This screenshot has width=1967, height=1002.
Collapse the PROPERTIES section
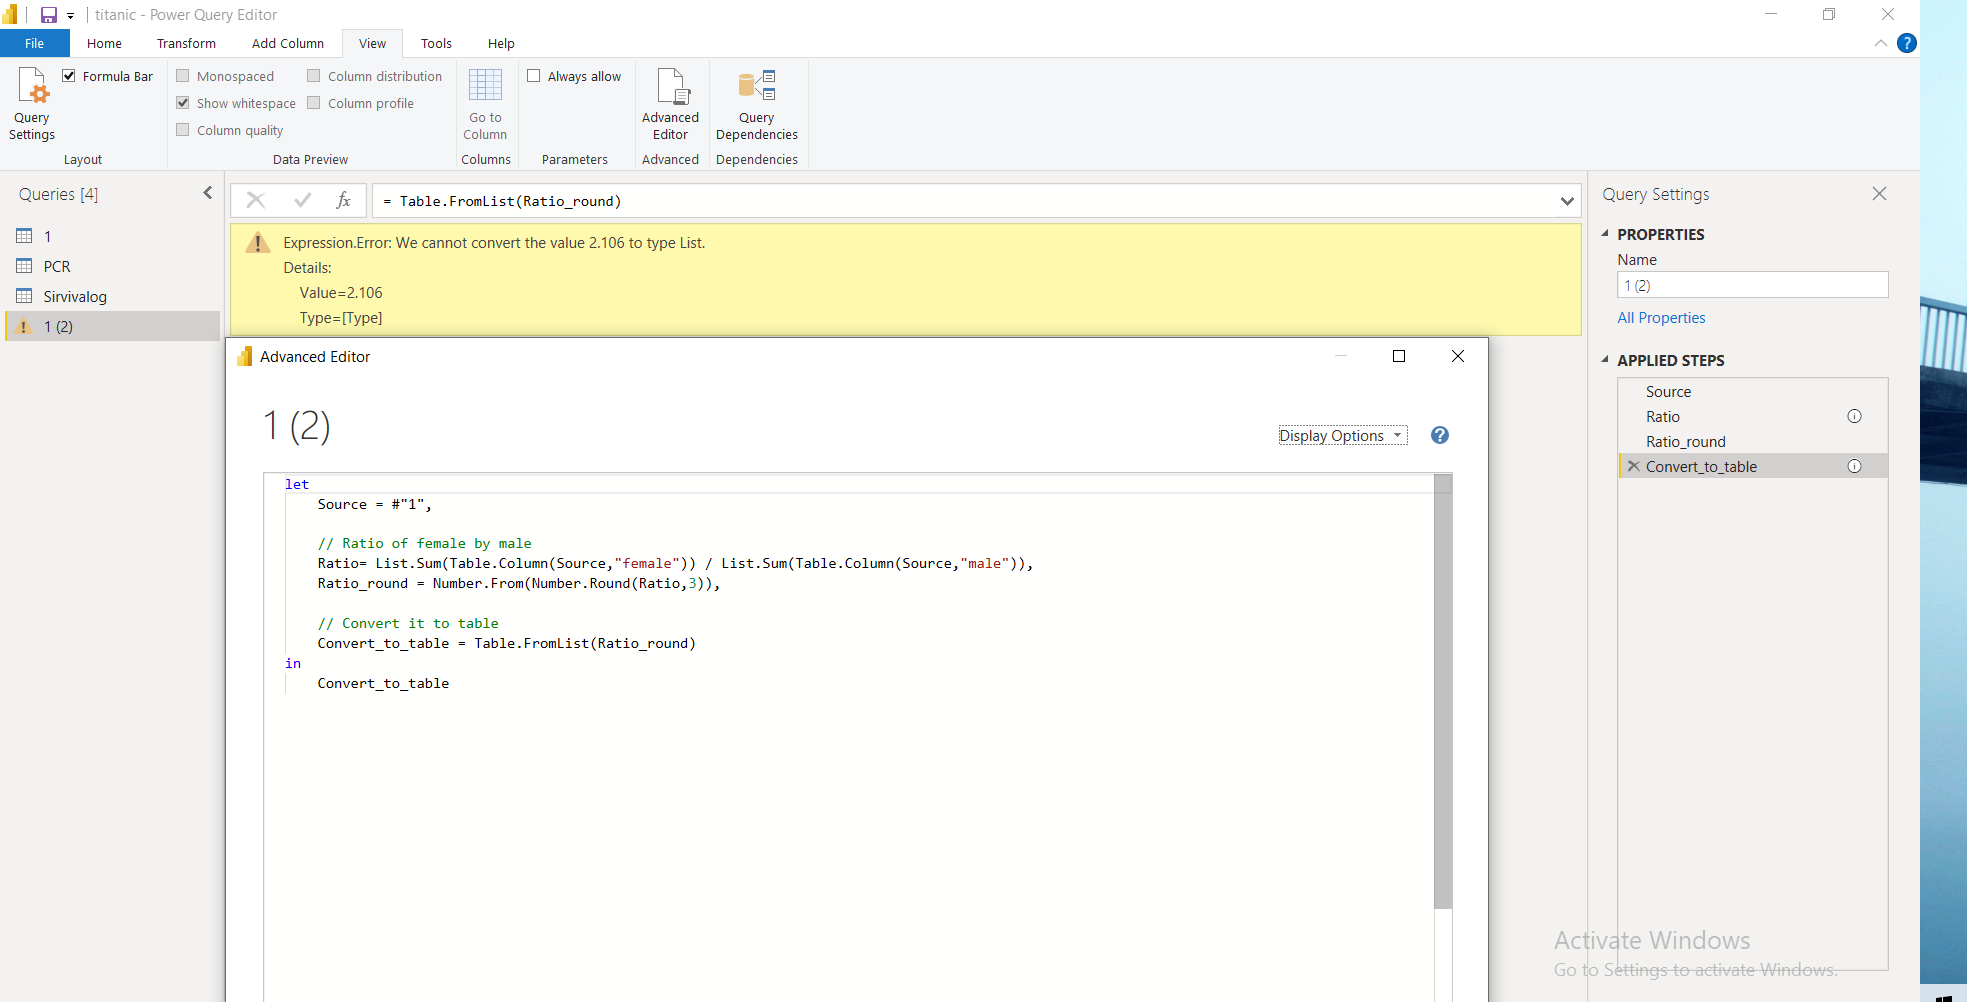(x=1605, y=234)
